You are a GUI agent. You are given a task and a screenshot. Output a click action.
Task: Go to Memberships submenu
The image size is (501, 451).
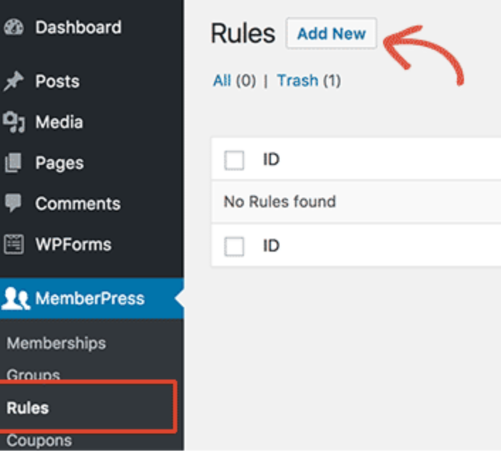coord(56,343)
